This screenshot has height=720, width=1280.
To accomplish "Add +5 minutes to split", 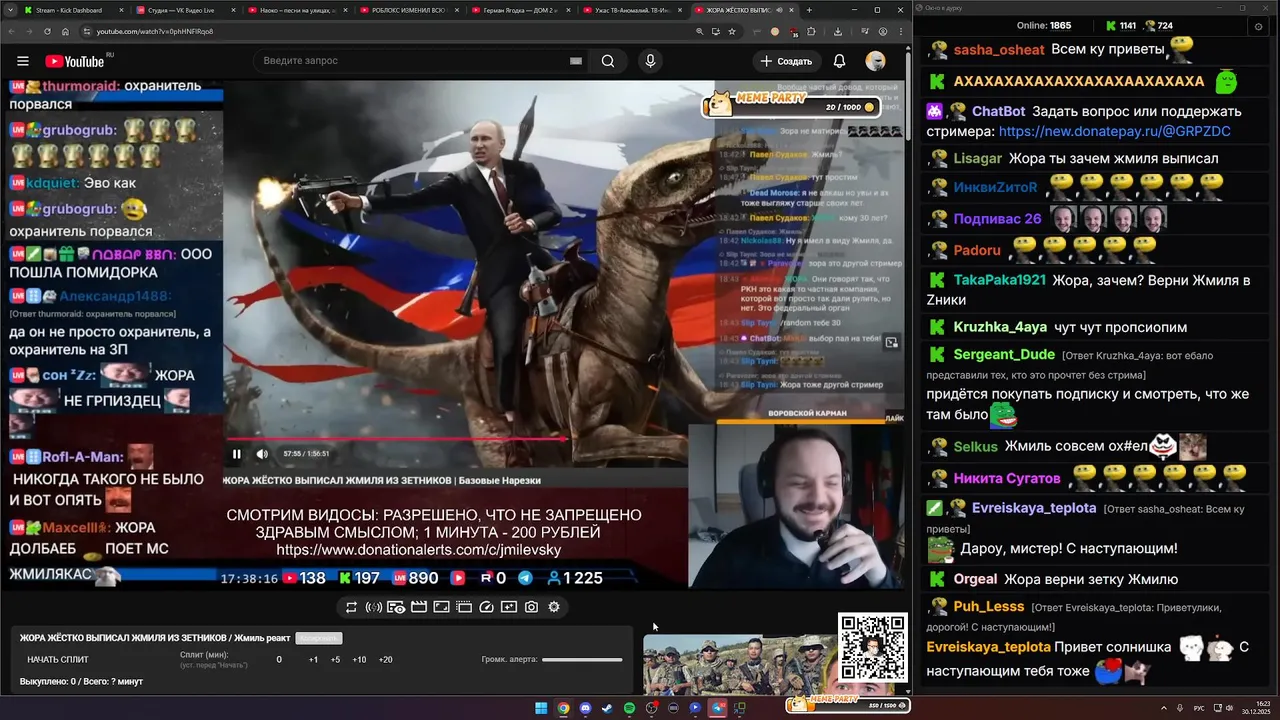I will pyautogui.click(x=335, y=660).
